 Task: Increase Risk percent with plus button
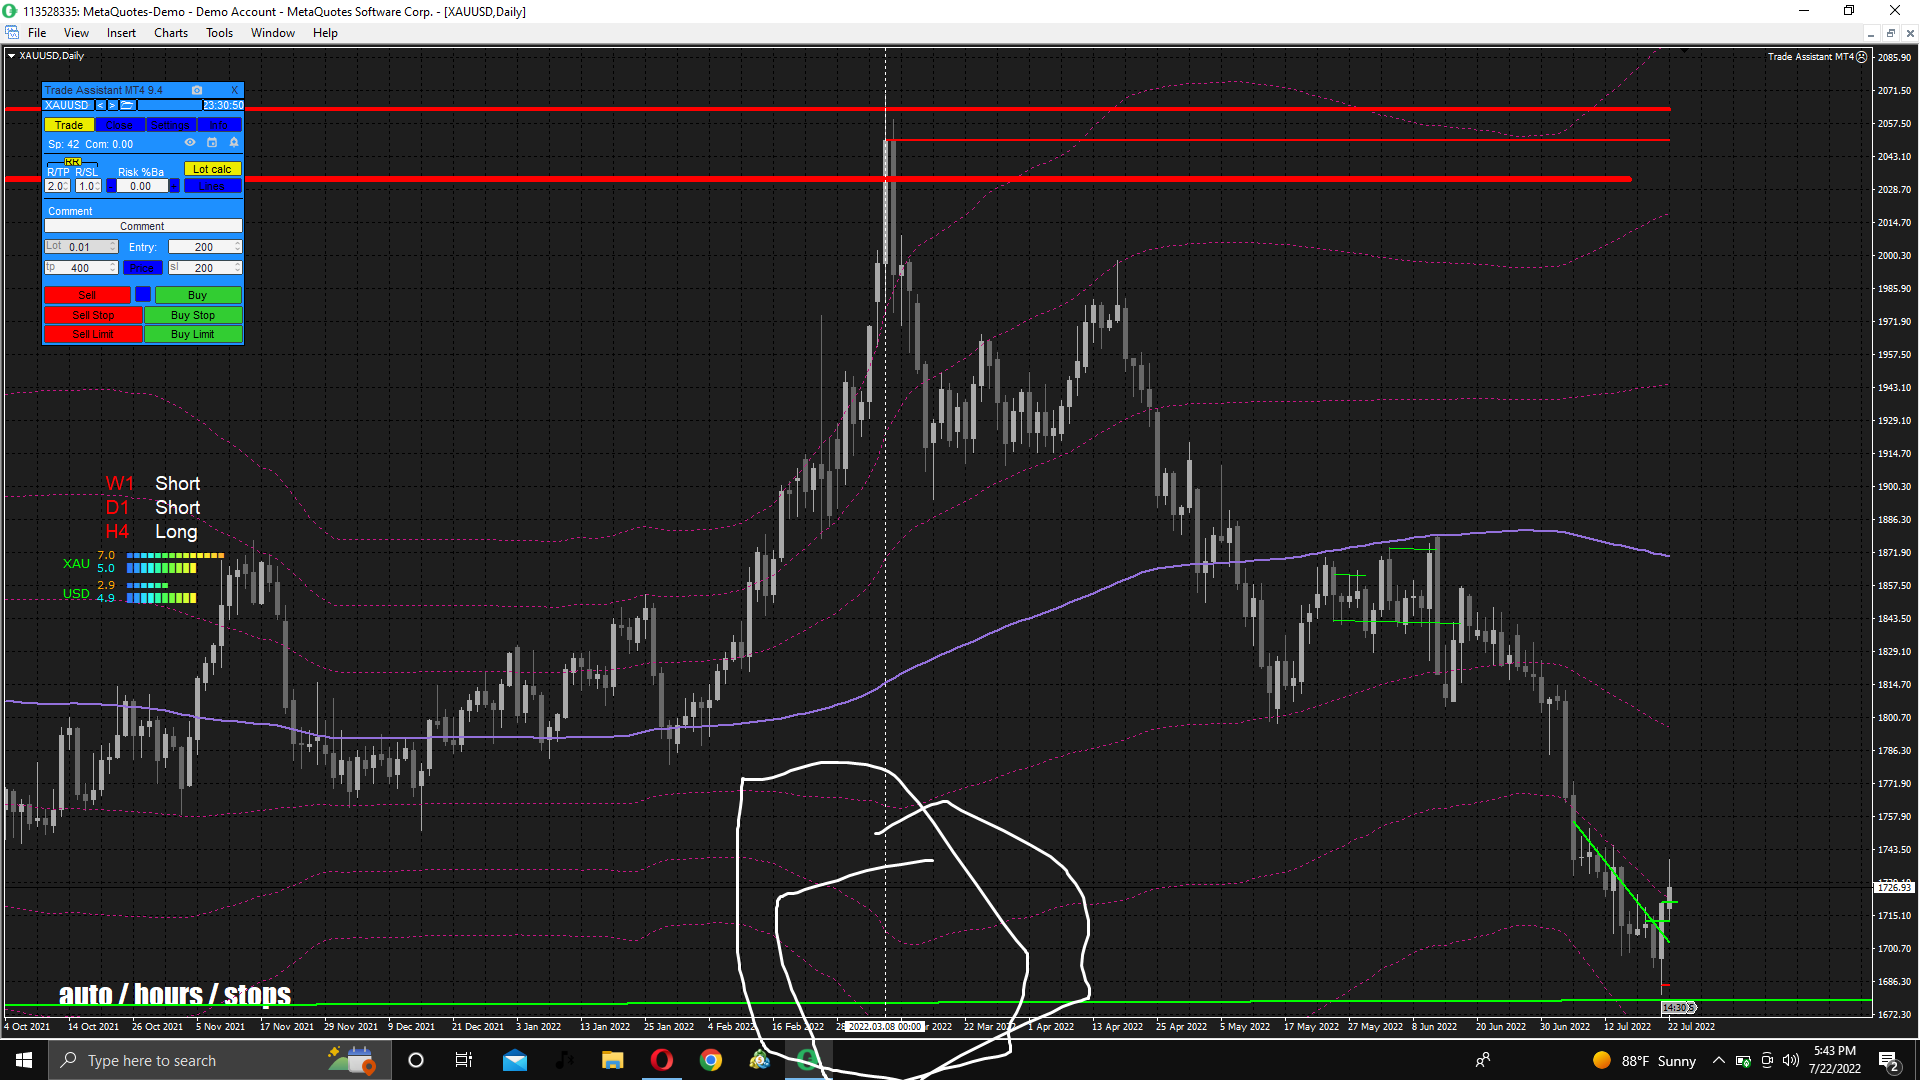tap(174, 186)
